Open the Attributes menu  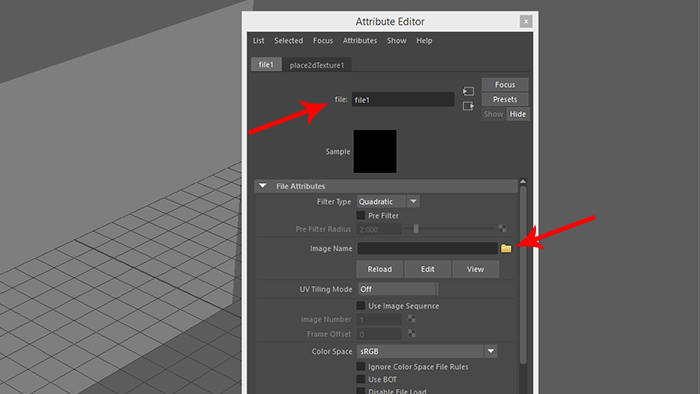360,41
